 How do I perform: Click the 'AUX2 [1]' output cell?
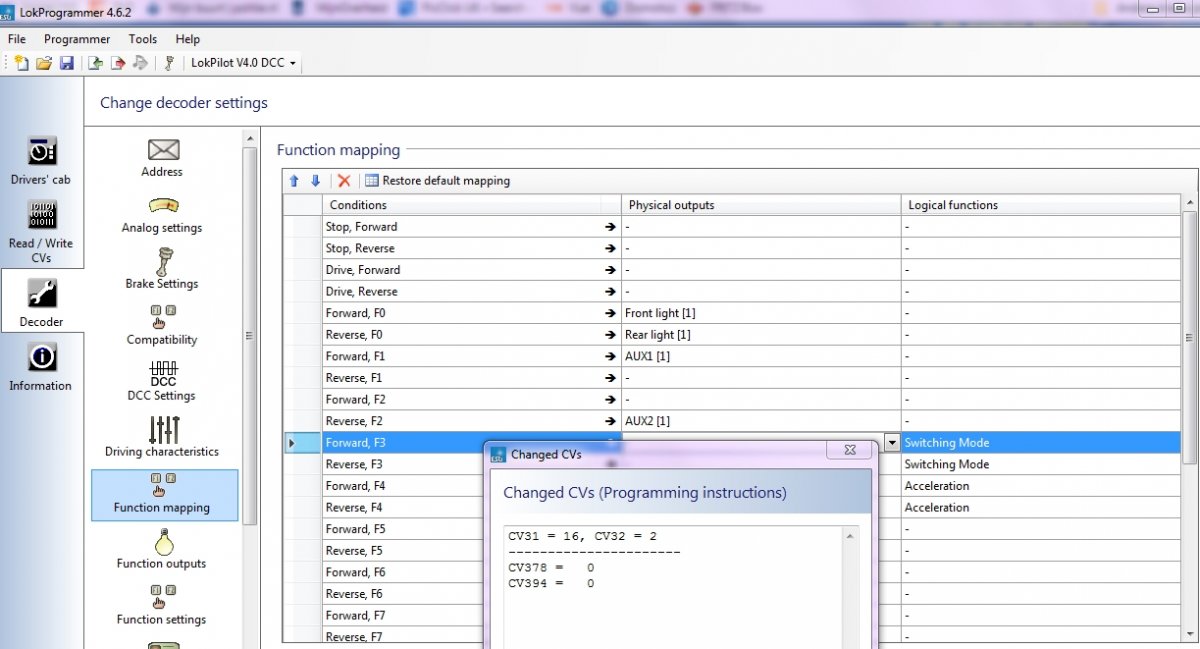(x=761, y=421)
